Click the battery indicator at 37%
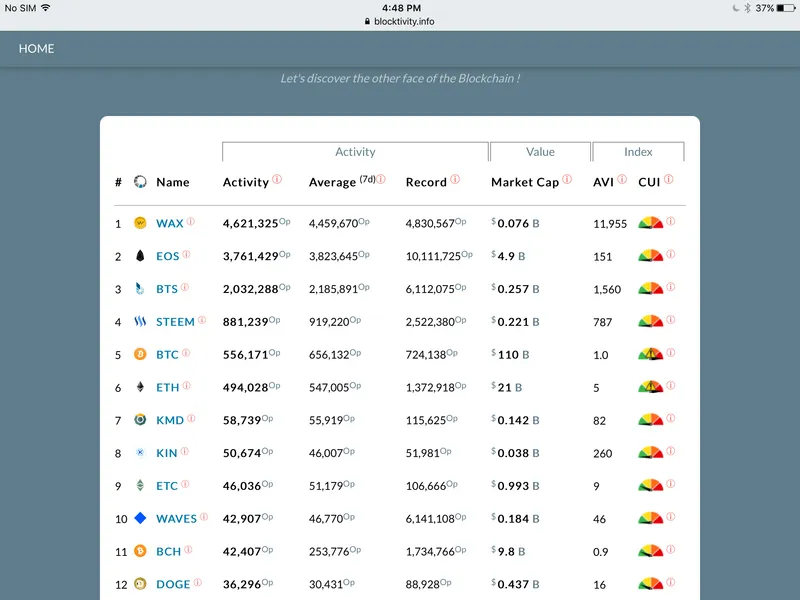The image size is (800, 600). [x=786, y=8]
